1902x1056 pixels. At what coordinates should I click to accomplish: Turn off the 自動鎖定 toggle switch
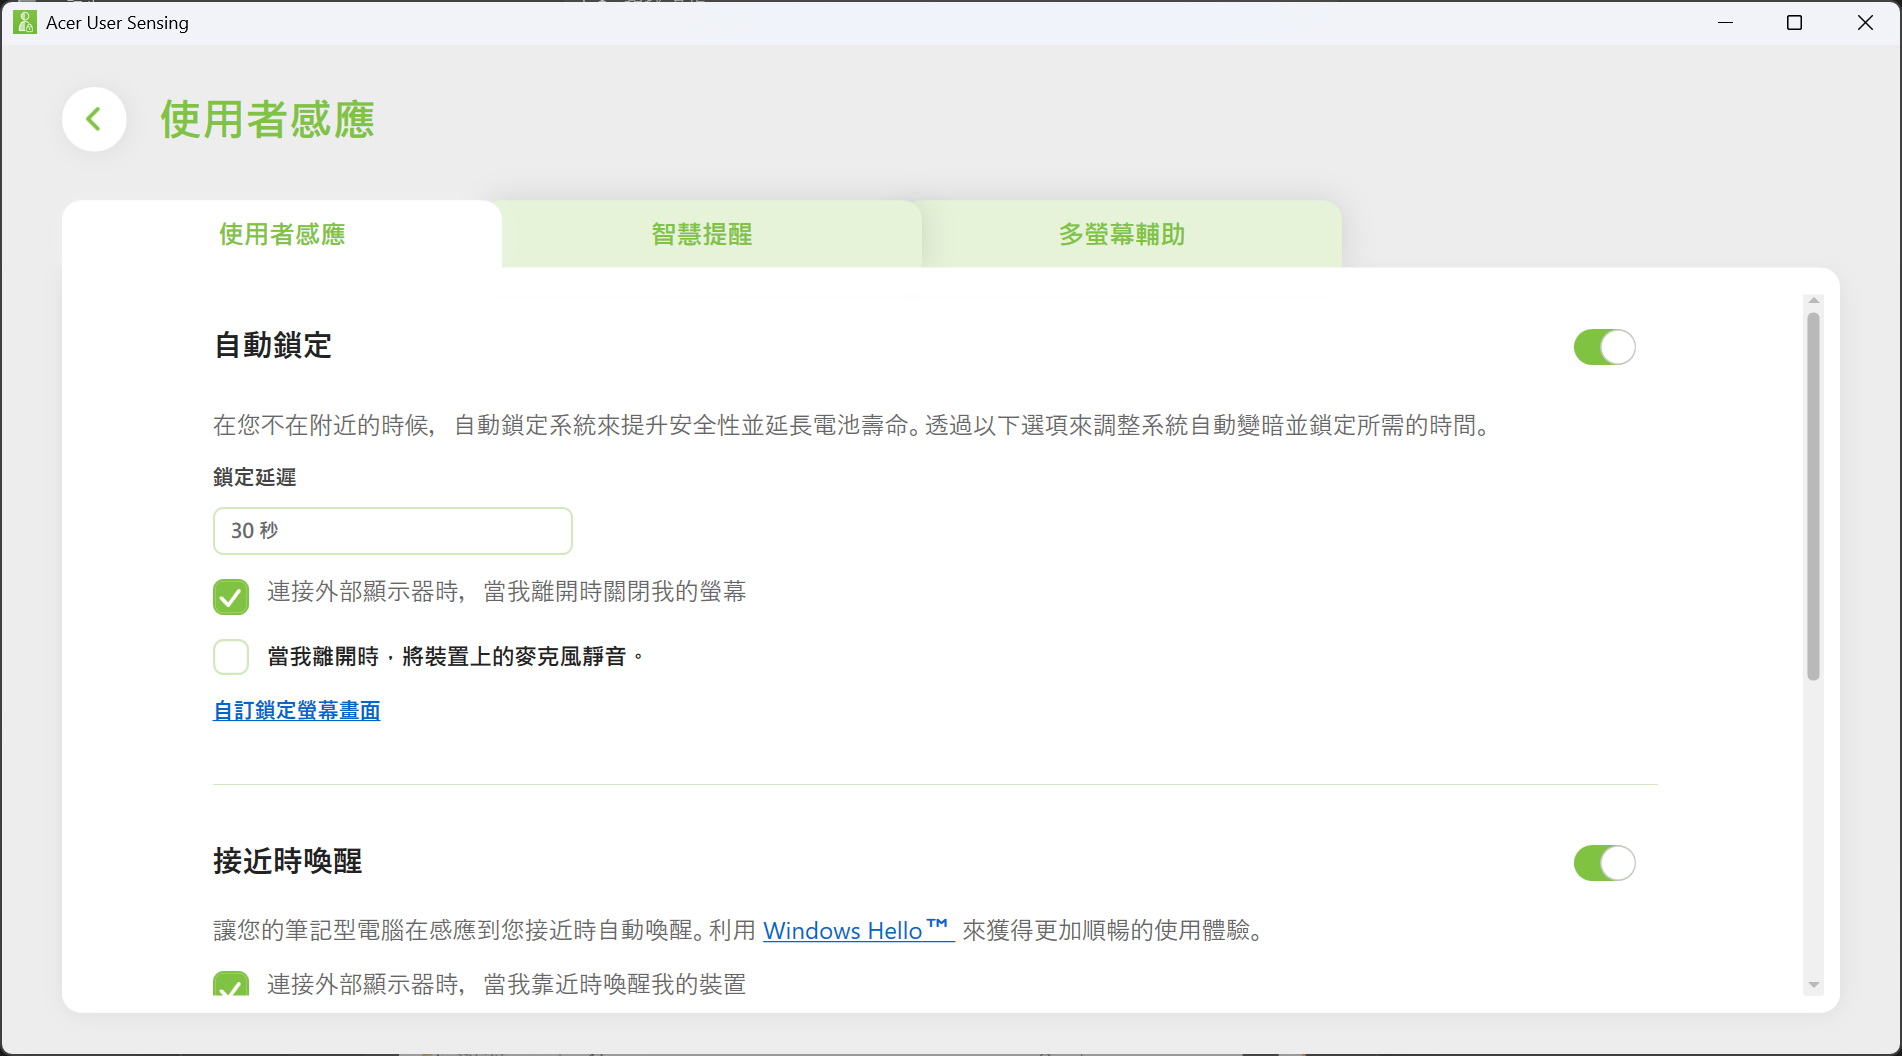point(1604,347)
